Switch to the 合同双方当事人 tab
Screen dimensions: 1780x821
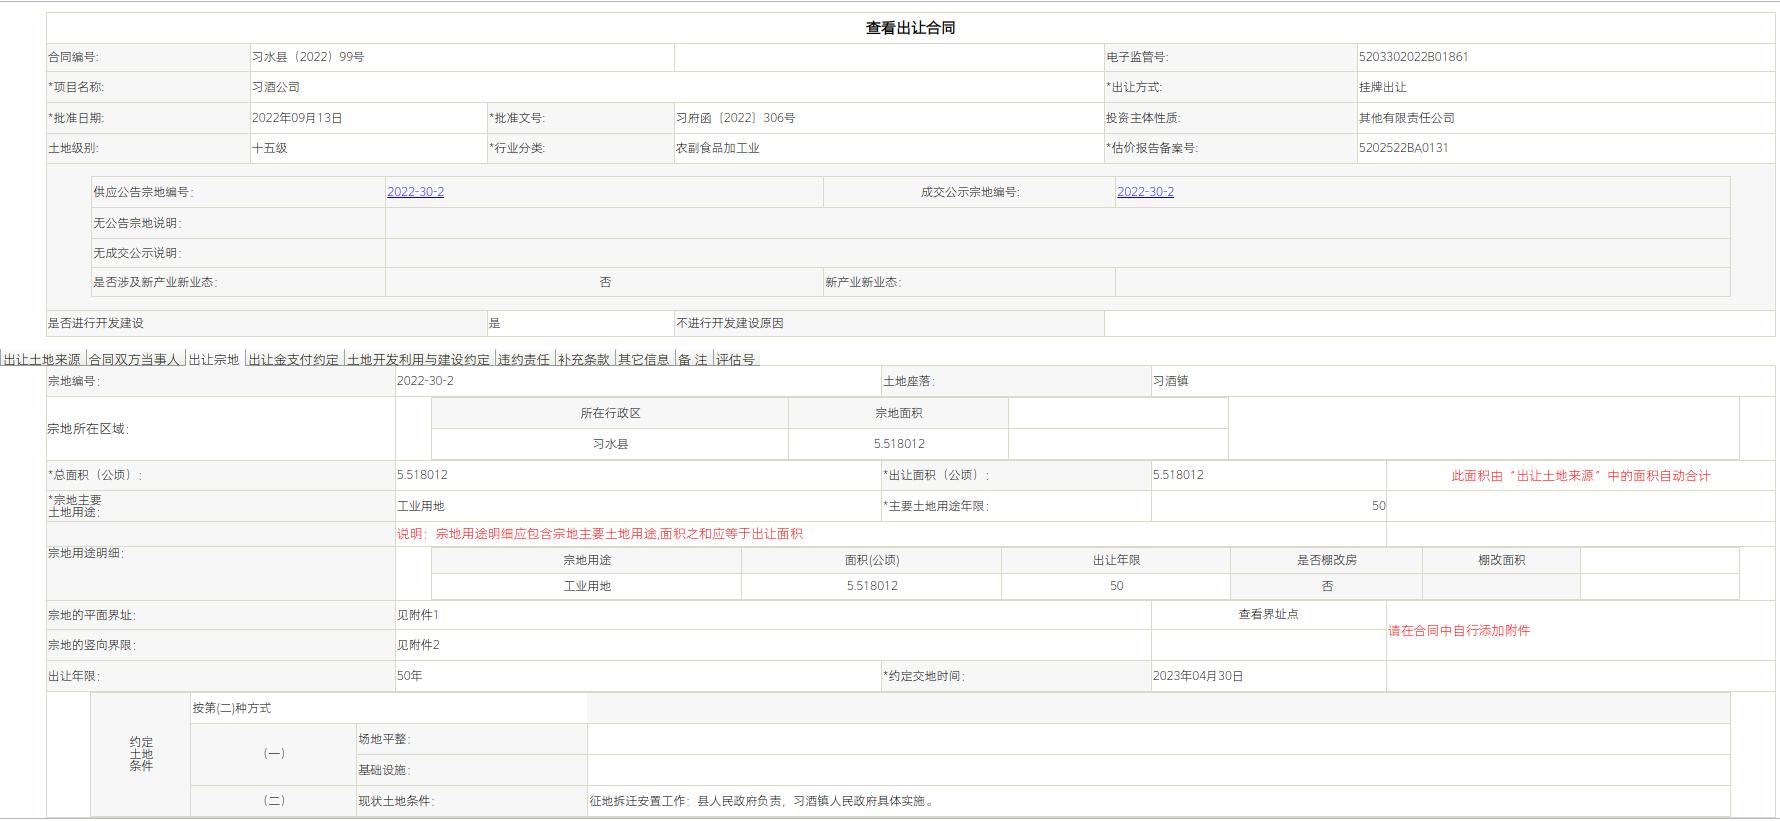[134, 360]
